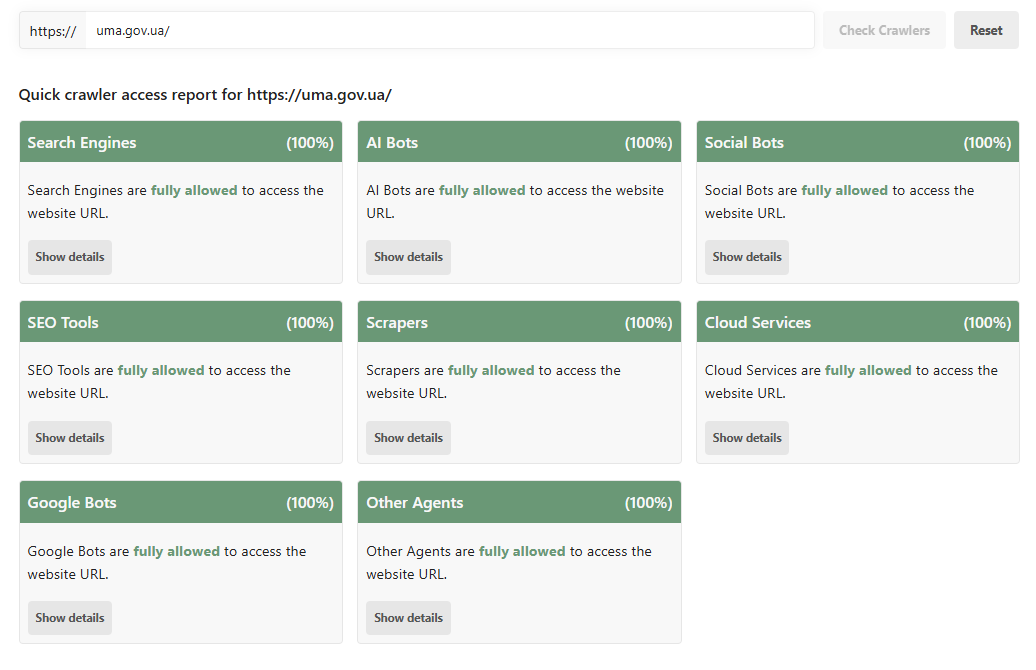1036x670 pixels.
Task: Expand SEO Tools details
Action: pyautogui.click(x=69, y=438)
